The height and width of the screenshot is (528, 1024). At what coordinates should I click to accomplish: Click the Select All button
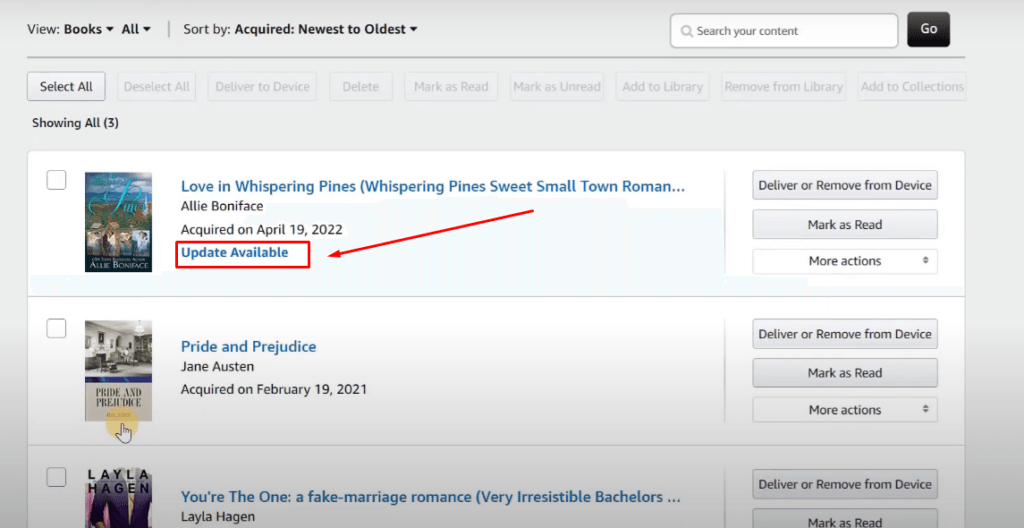pos(66,86)
